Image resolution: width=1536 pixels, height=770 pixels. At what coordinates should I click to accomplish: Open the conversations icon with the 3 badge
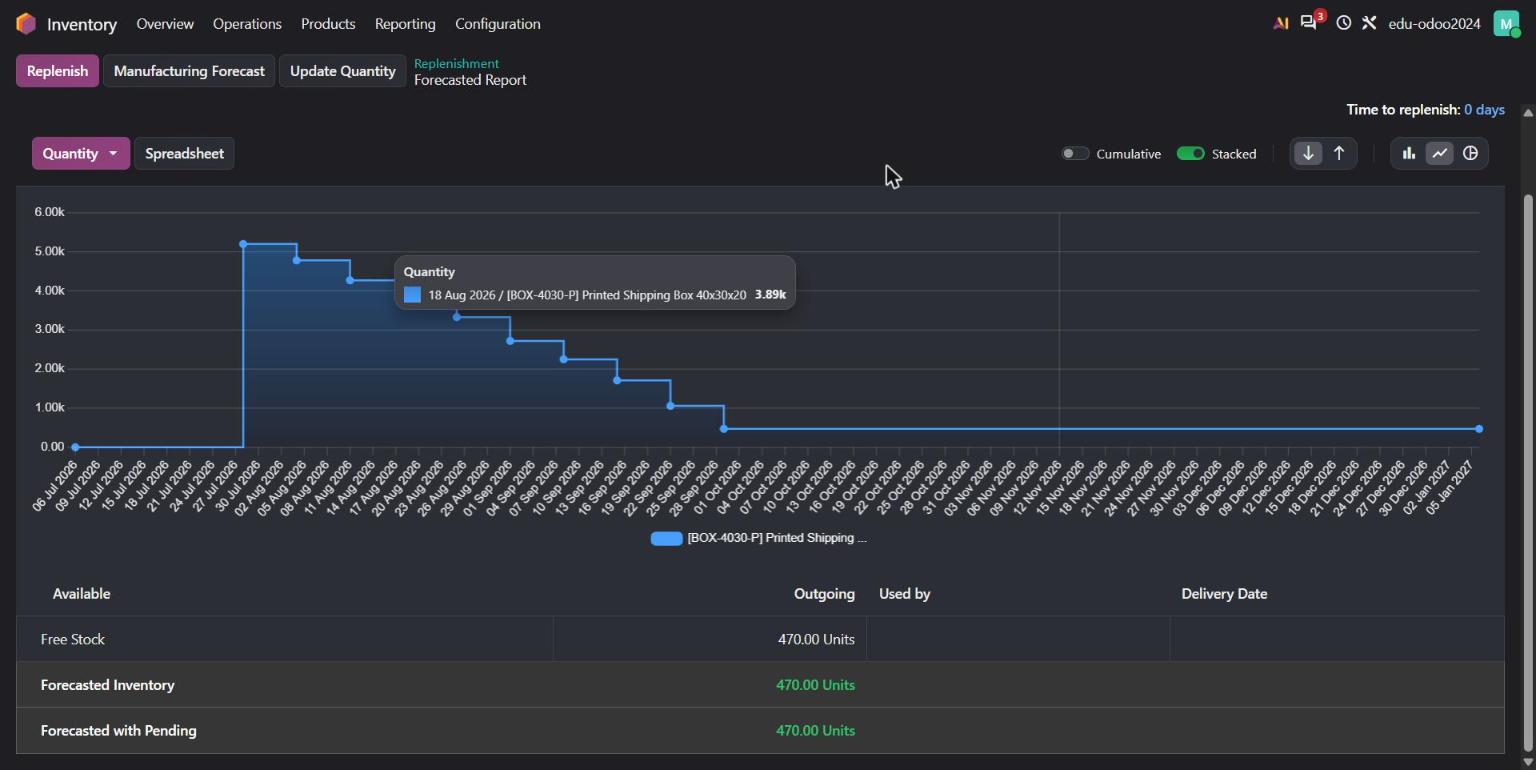point(1308,23)
